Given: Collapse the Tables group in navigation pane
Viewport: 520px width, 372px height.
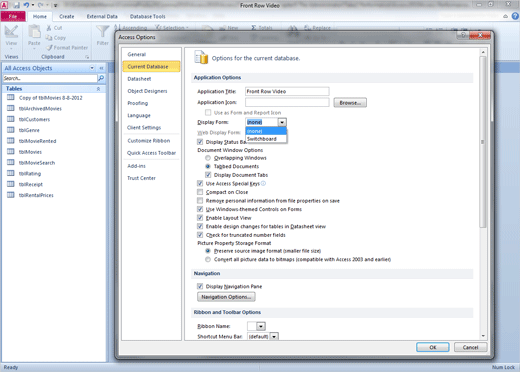Looking at the screenshot, I should pyautogui.click(x=98, y=89).
